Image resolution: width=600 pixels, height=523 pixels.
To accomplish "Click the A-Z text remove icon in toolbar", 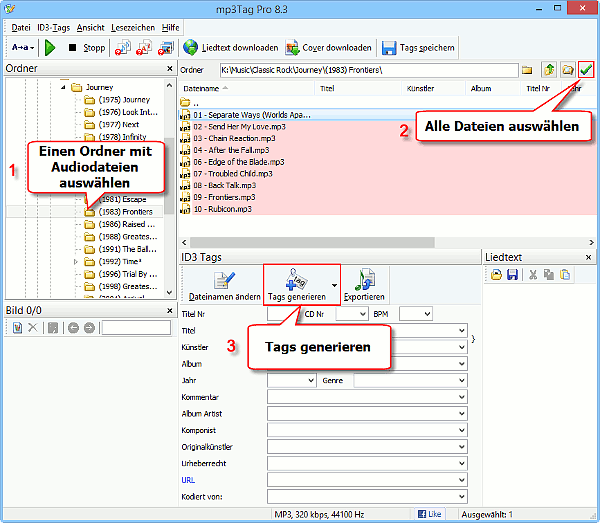I will coord(144,47).
